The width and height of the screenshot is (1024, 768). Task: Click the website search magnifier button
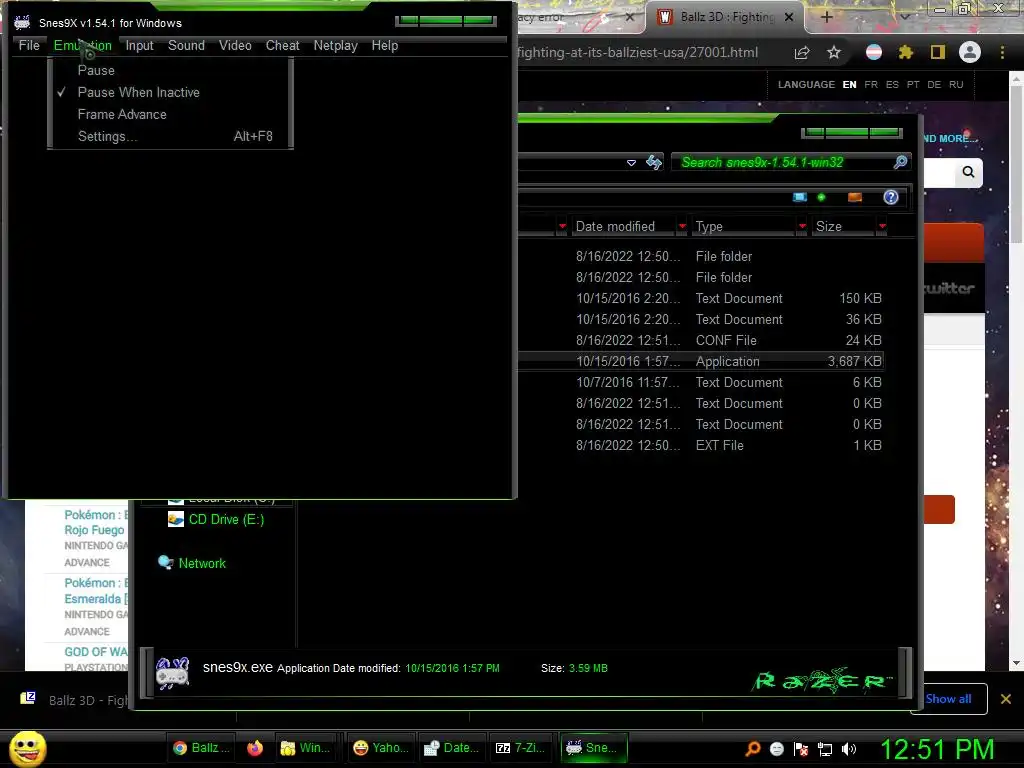coord(968,172)
